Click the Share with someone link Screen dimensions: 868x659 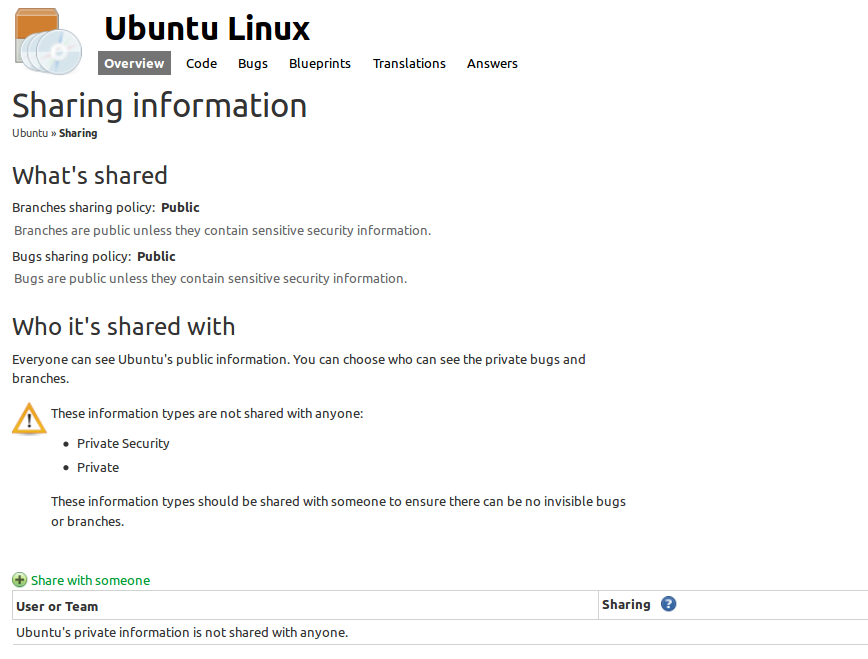(90, 580)
